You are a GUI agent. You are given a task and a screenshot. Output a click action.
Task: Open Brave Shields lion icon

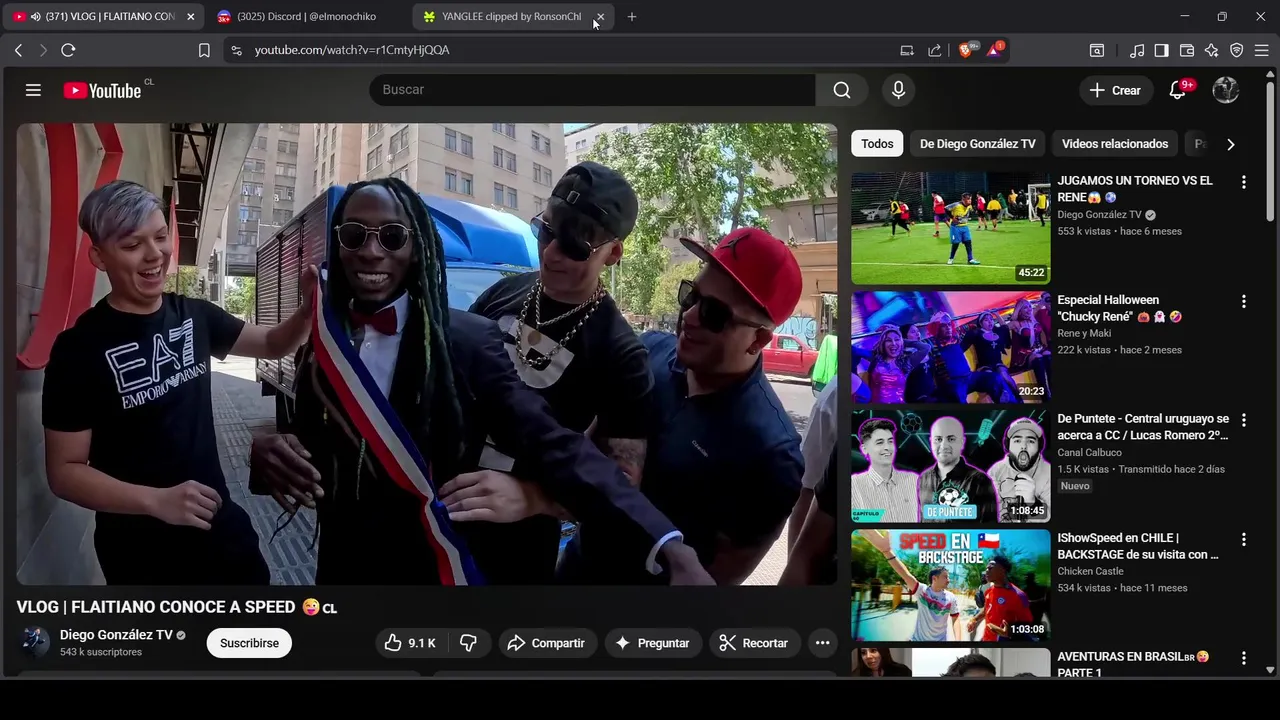[x=967, y=49]
